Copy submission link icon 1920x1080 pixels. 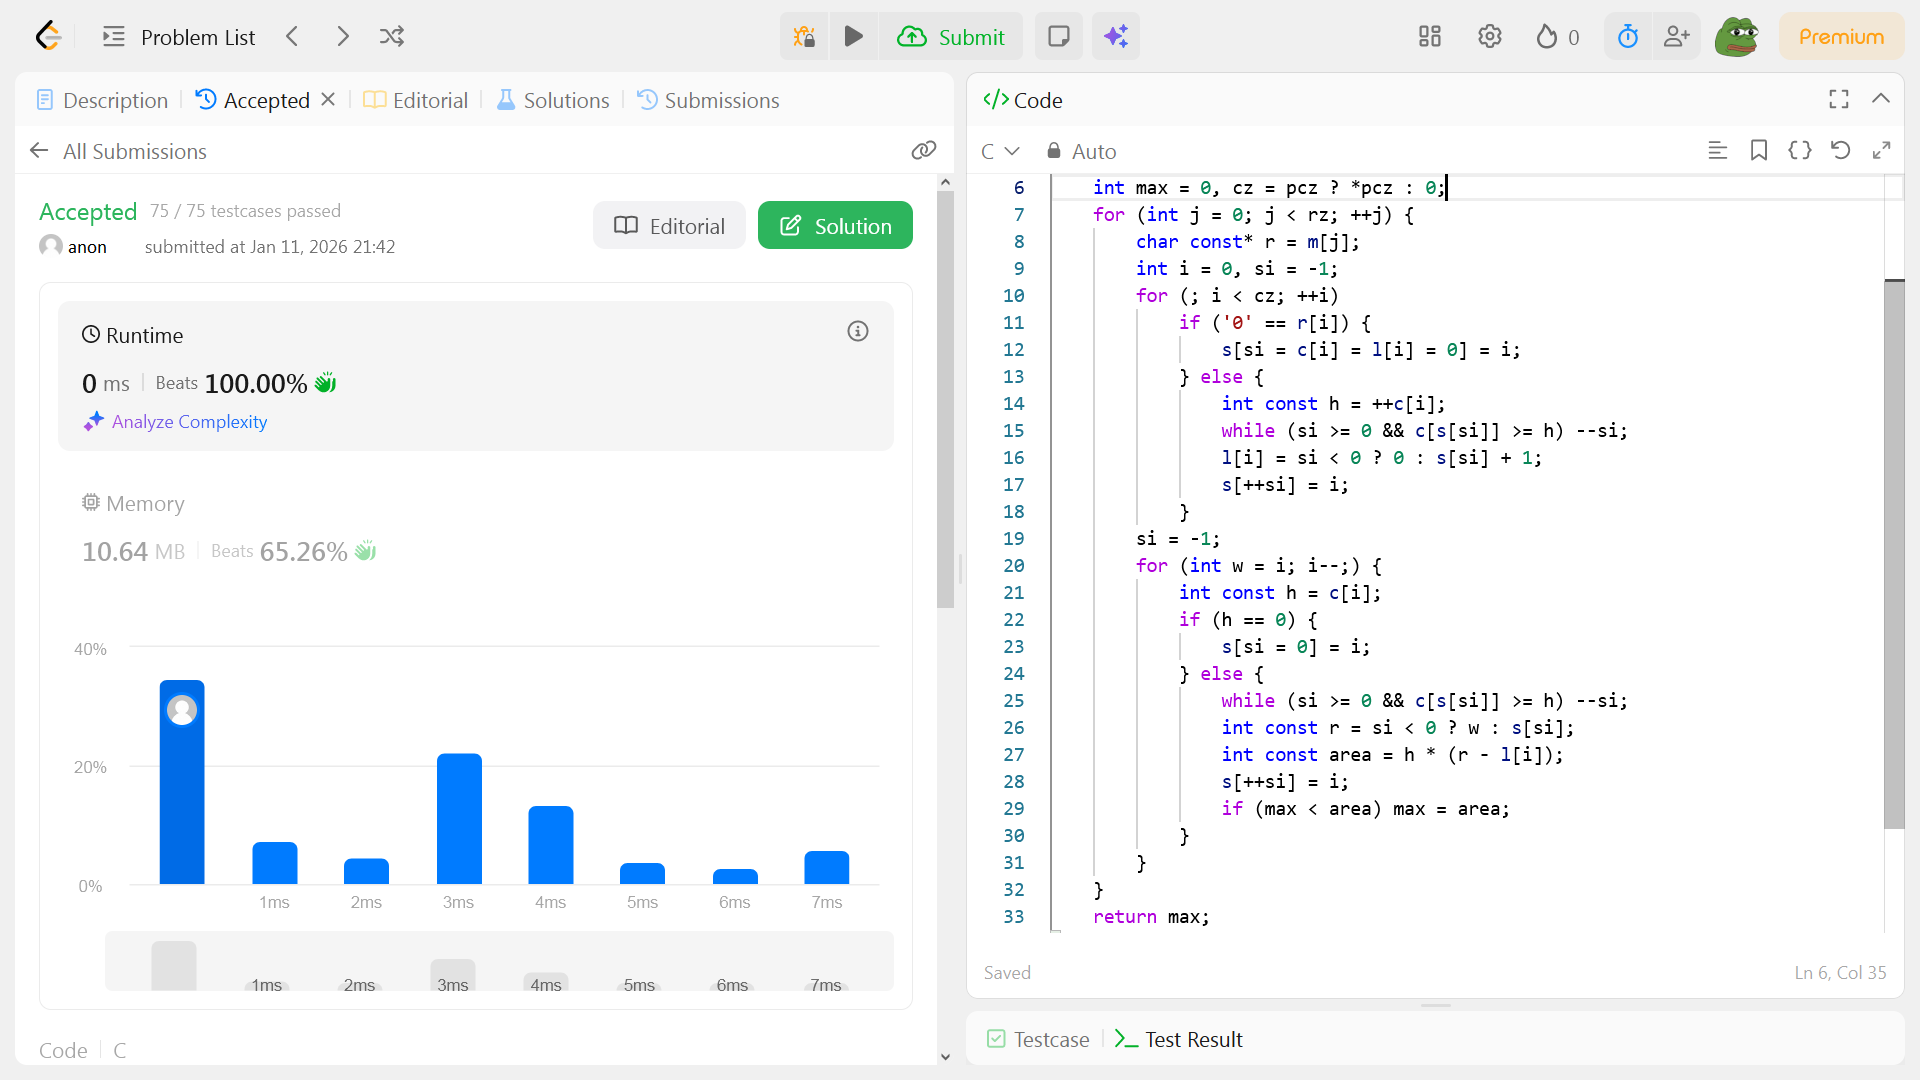[x=923, y=151]
